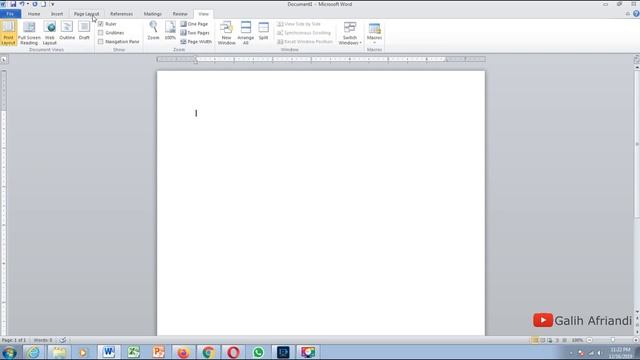Open Full Screen Reading view

click(x=29, y=33)
